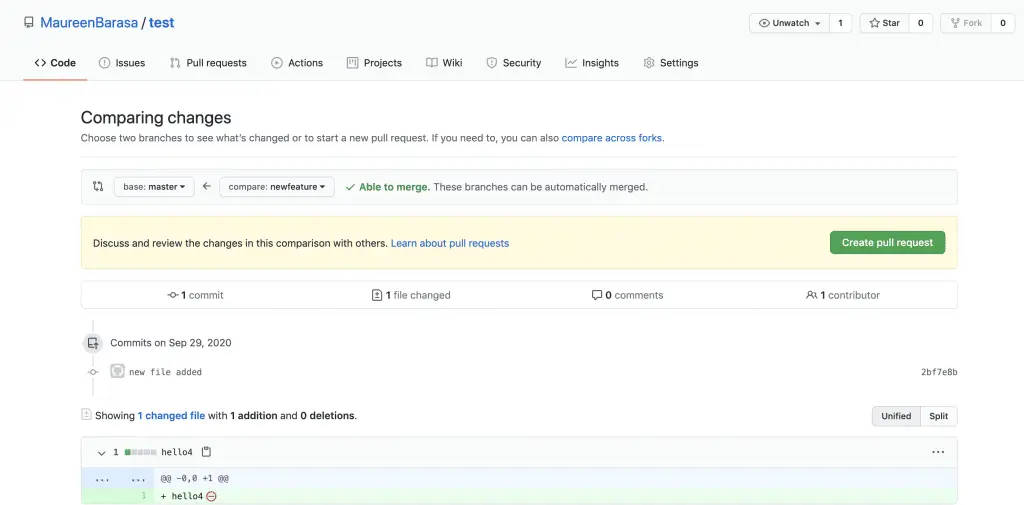
Task: Follow the Learn about pull requests link
Action: 450,243
